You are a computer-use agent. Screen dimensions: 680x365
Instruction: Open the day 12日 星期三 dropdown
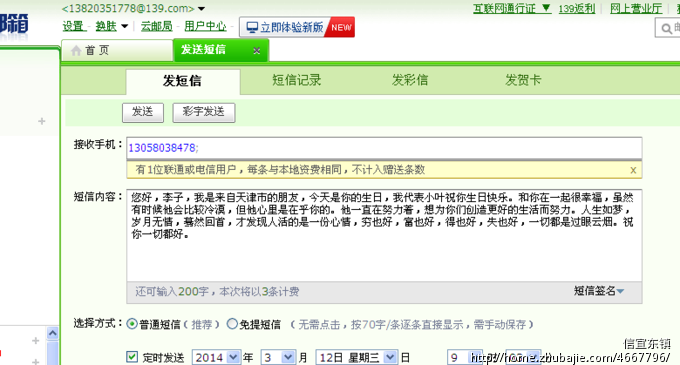coord(356,357)
